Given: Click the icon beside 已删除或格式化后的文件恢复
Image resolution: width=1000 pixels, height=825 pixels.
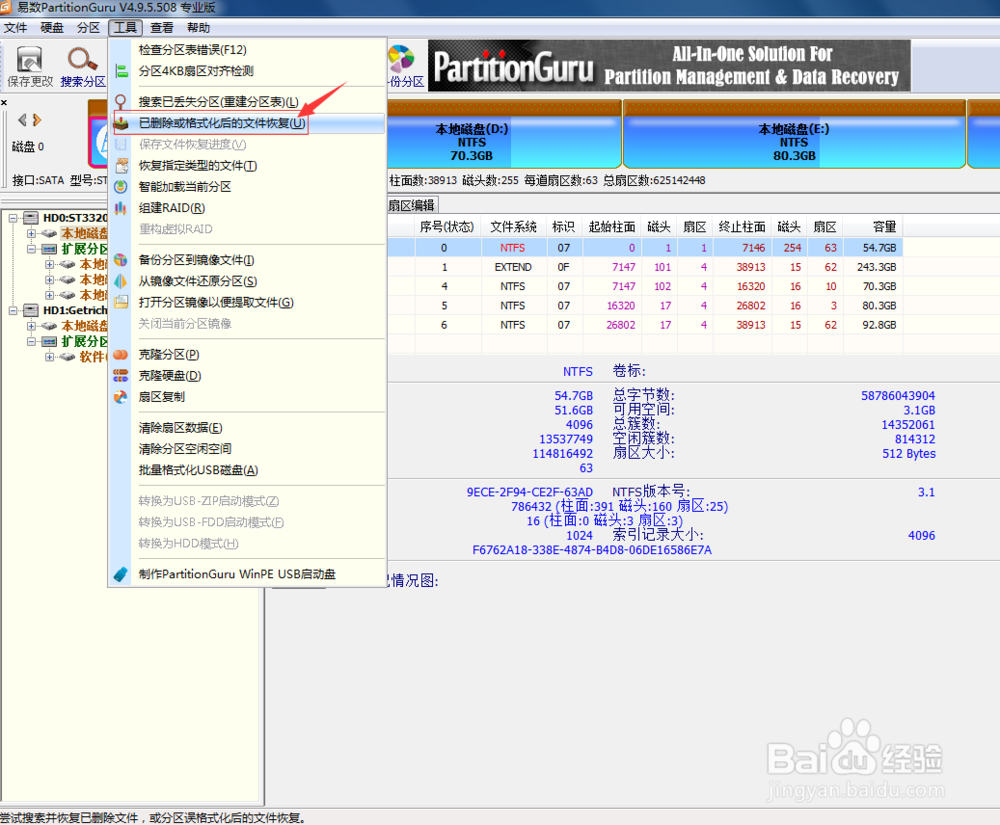Looking at the screenshot, I should coord(121,123).
